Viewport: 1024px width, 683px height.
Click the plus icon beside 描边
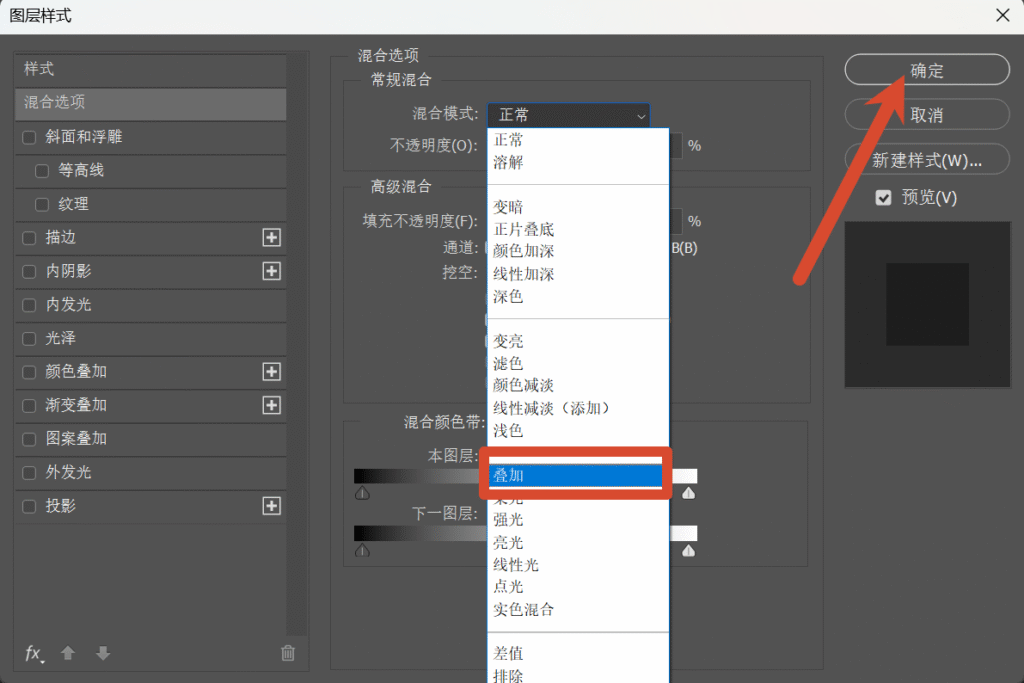272,238
